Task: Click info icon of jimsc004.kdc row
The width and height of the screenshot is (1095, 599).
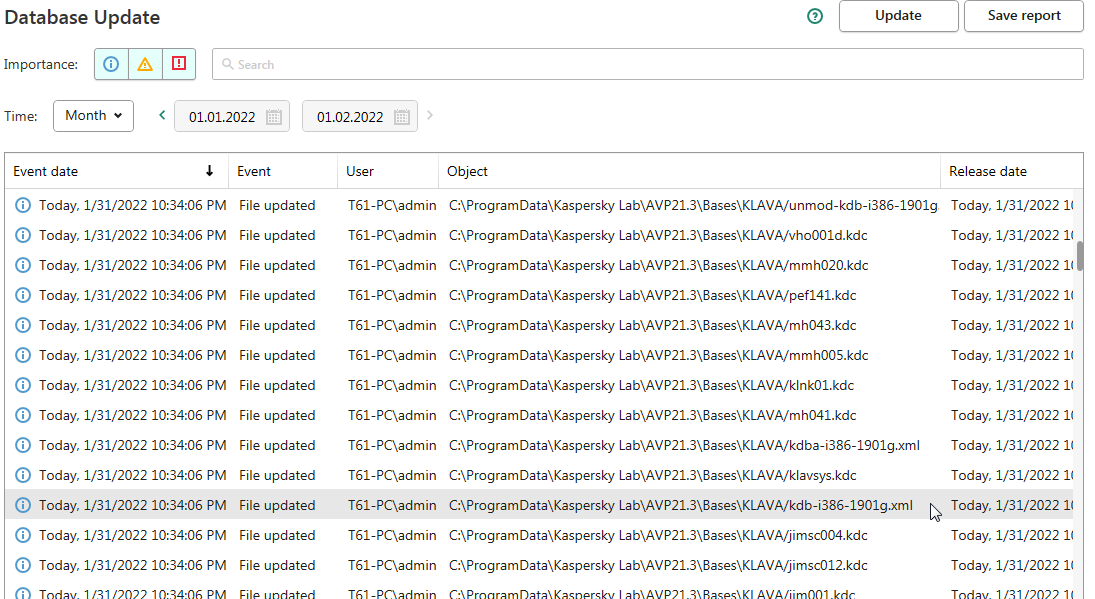Action: tap(23, 535)
